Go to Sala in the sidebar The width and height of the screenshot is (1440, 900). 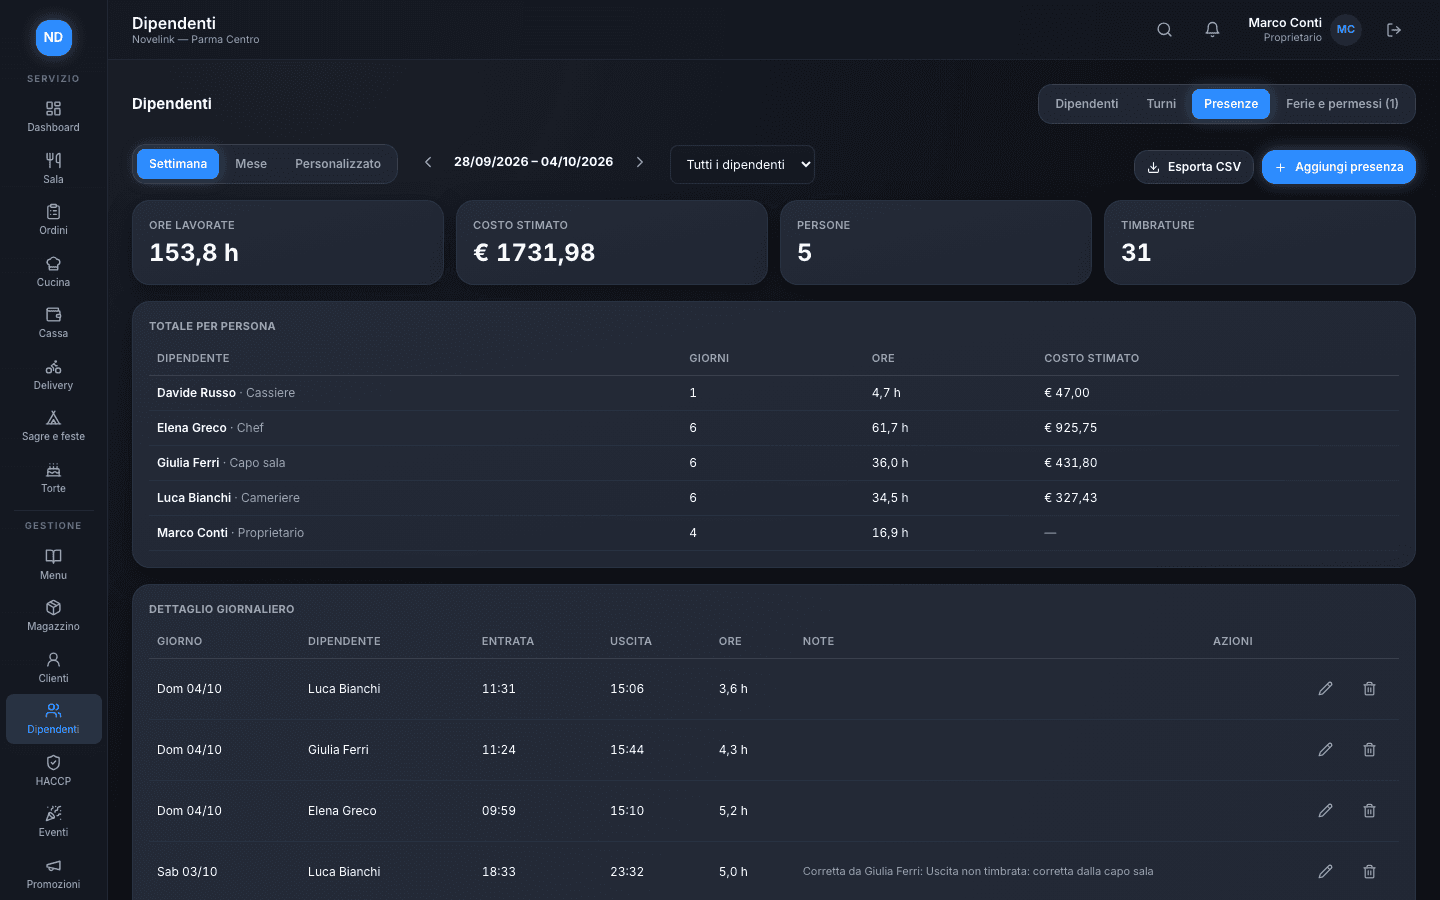pos(53,168)
